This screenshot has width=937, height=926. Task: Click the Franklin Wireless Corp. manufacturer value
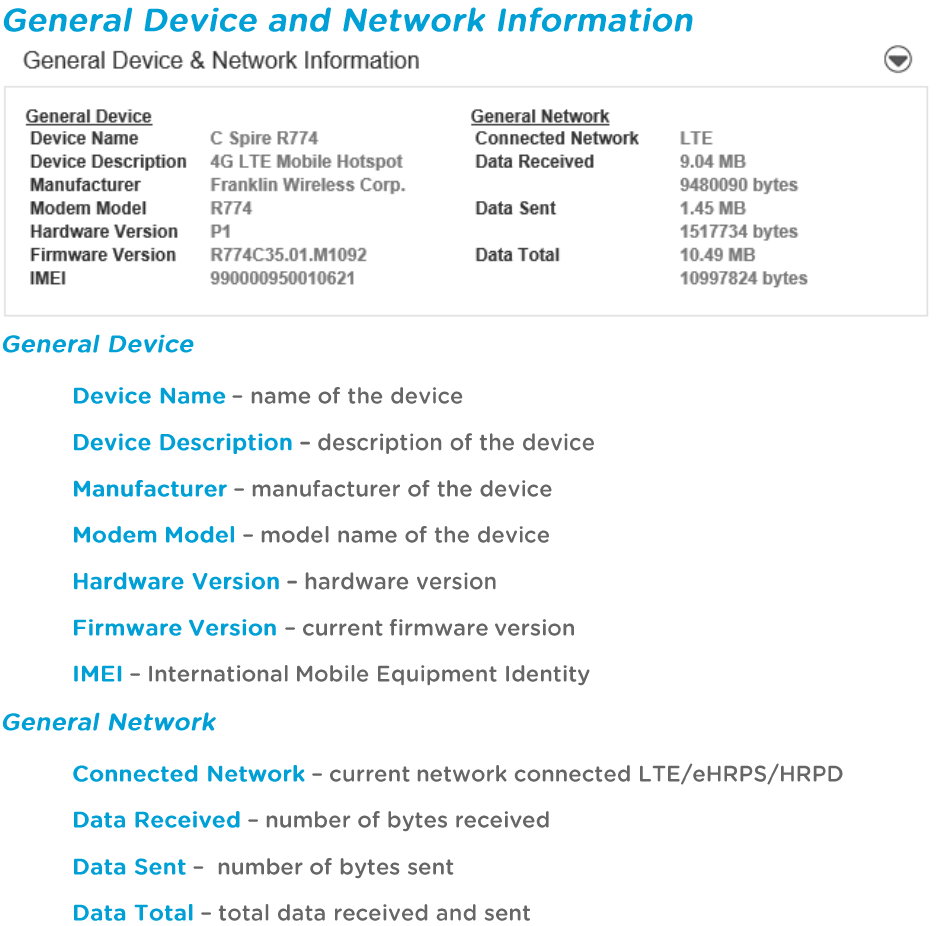(x=307, y=185)
